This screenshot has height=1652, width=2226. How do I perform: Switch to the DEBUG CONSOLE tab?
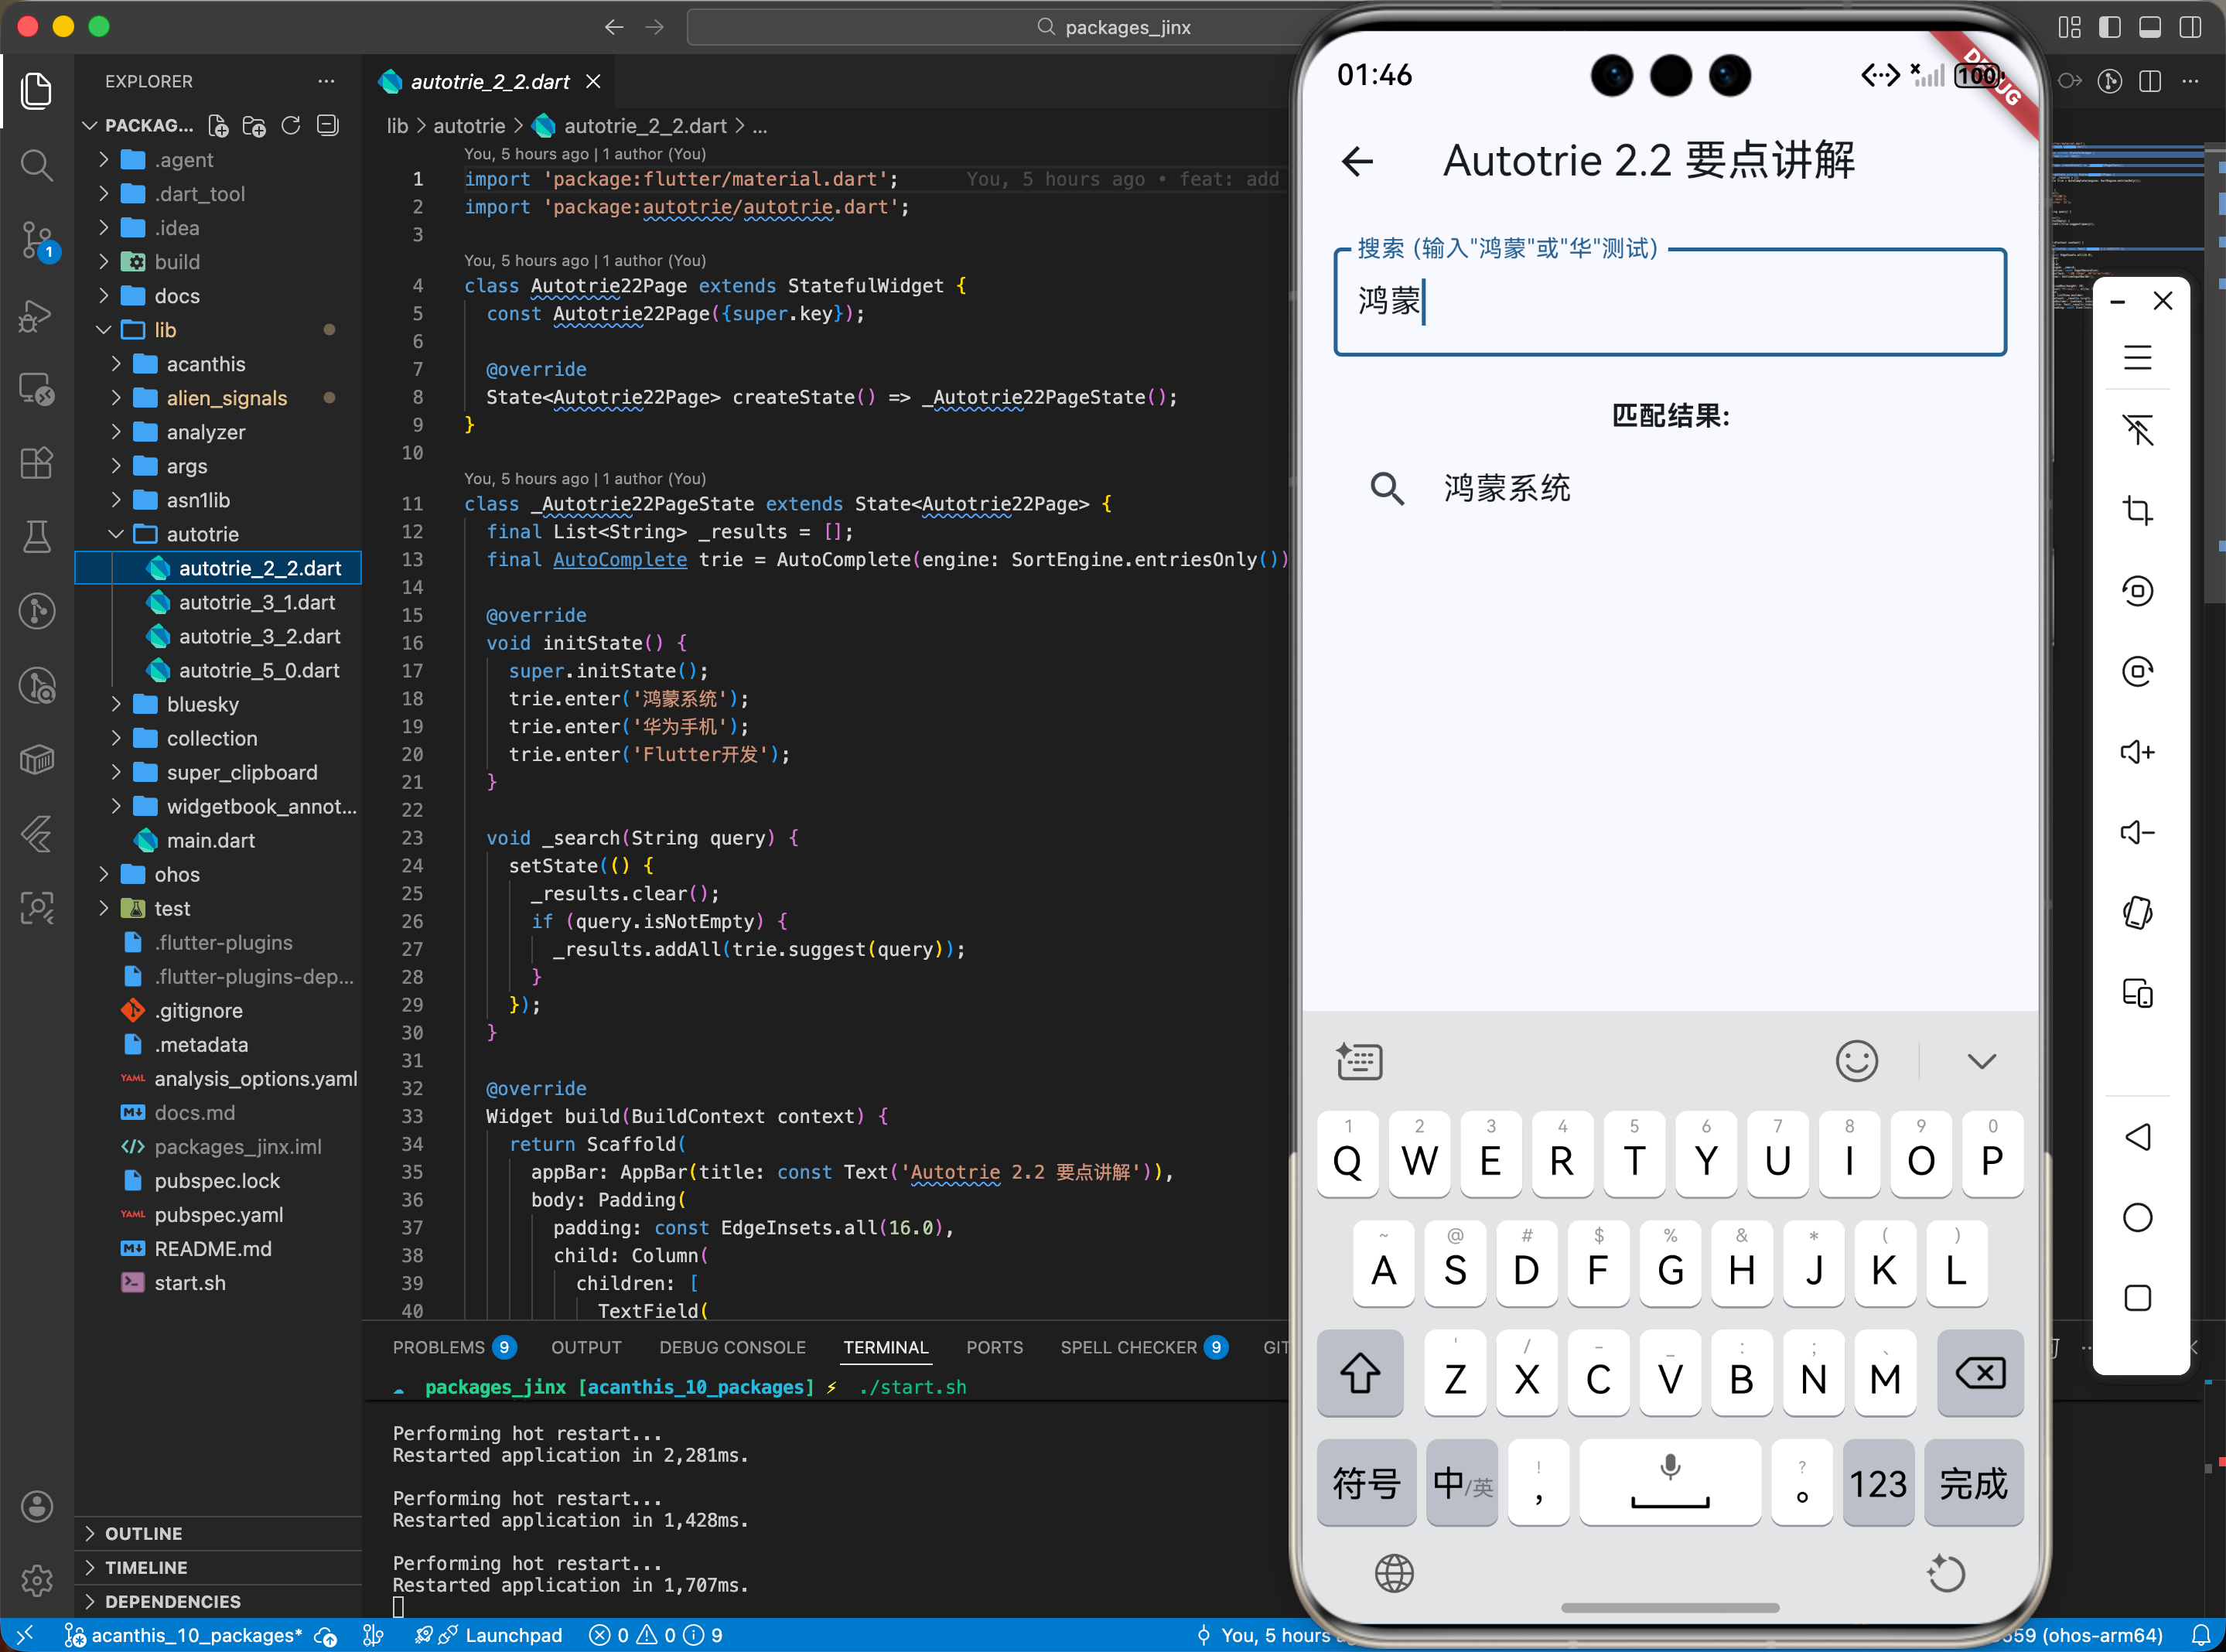[732, 1347]
